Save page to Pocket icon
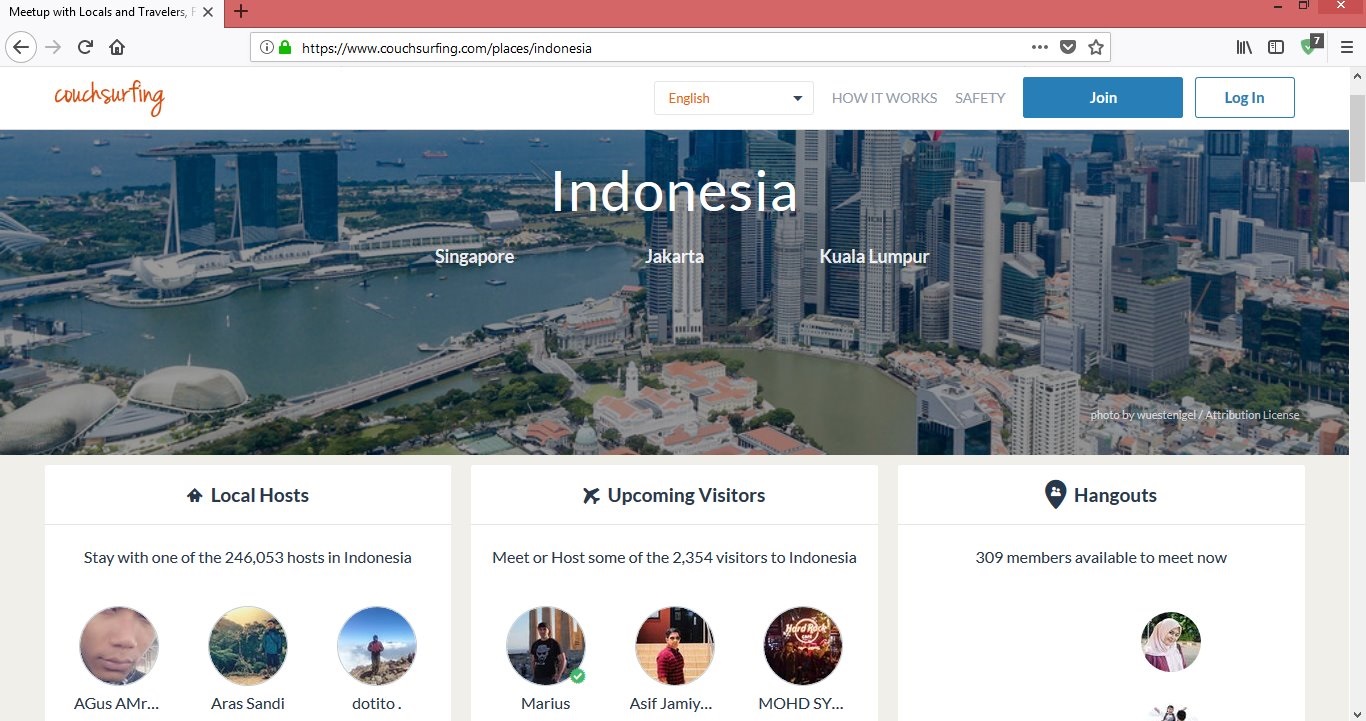 pos(1067,47)
